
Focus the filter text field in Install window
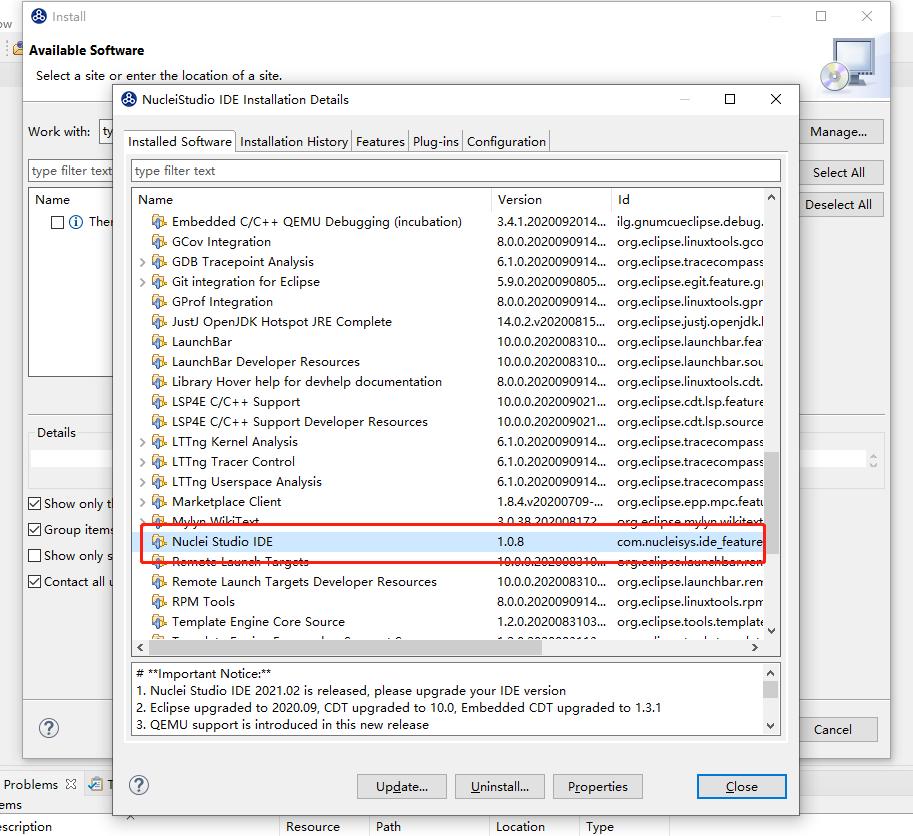(70, 171)
